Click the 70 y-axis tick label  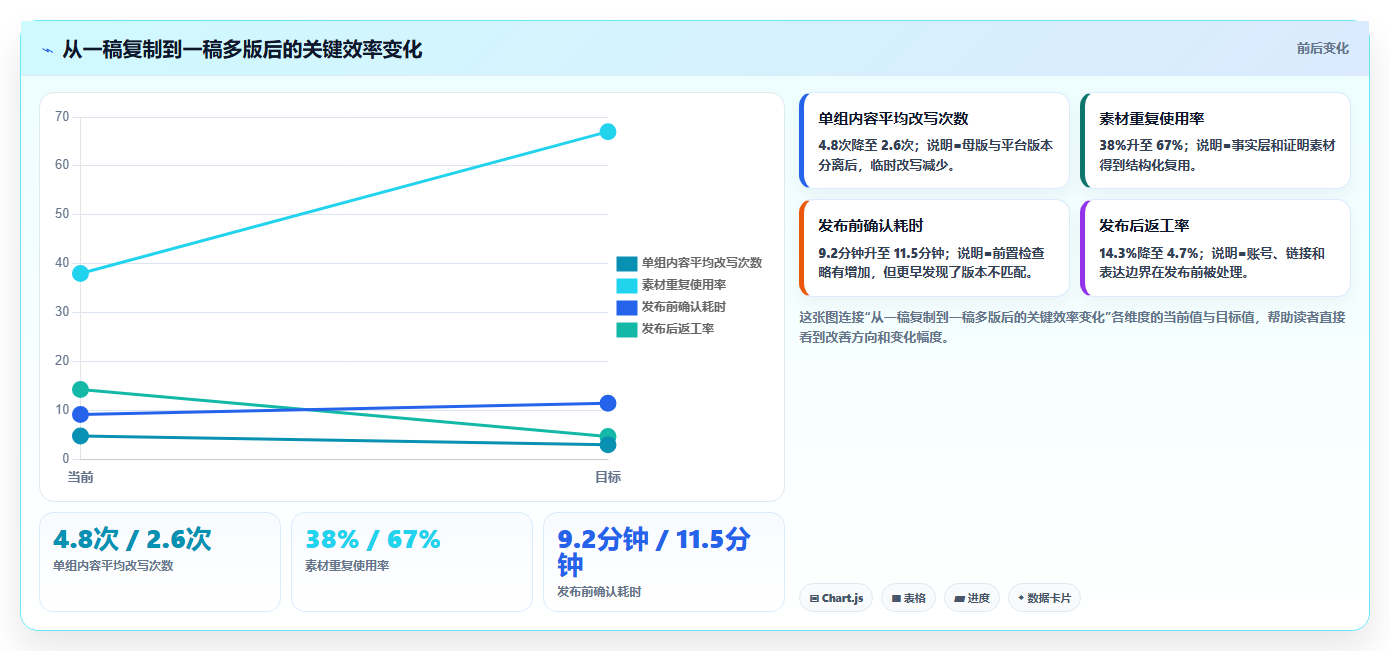point(62,117)
